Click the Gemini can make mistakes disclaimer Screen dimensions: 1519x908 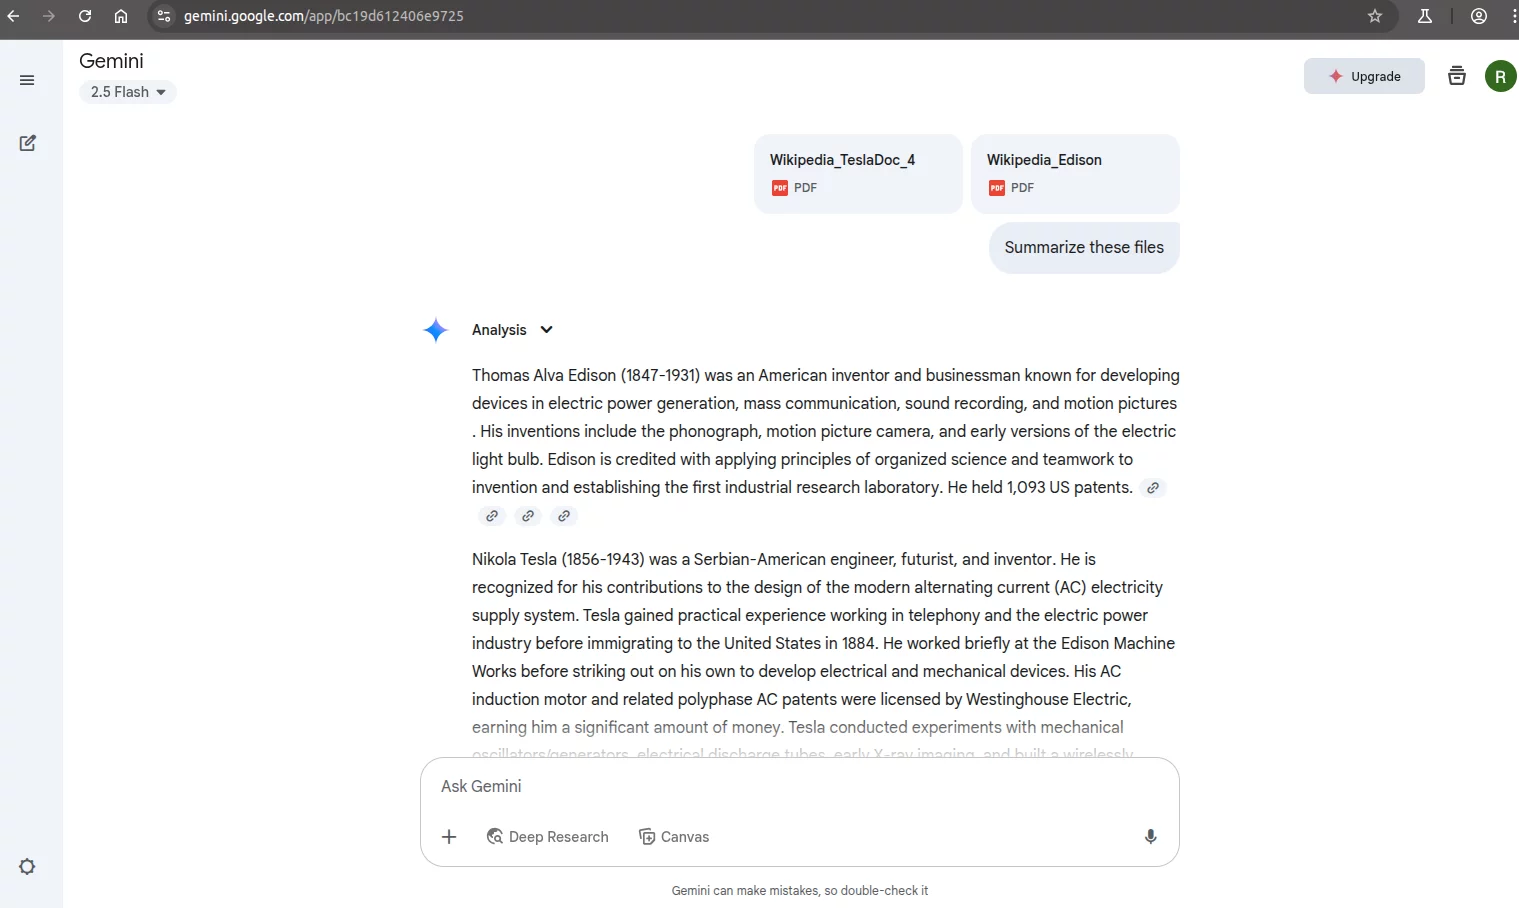(x=799, y=890)
